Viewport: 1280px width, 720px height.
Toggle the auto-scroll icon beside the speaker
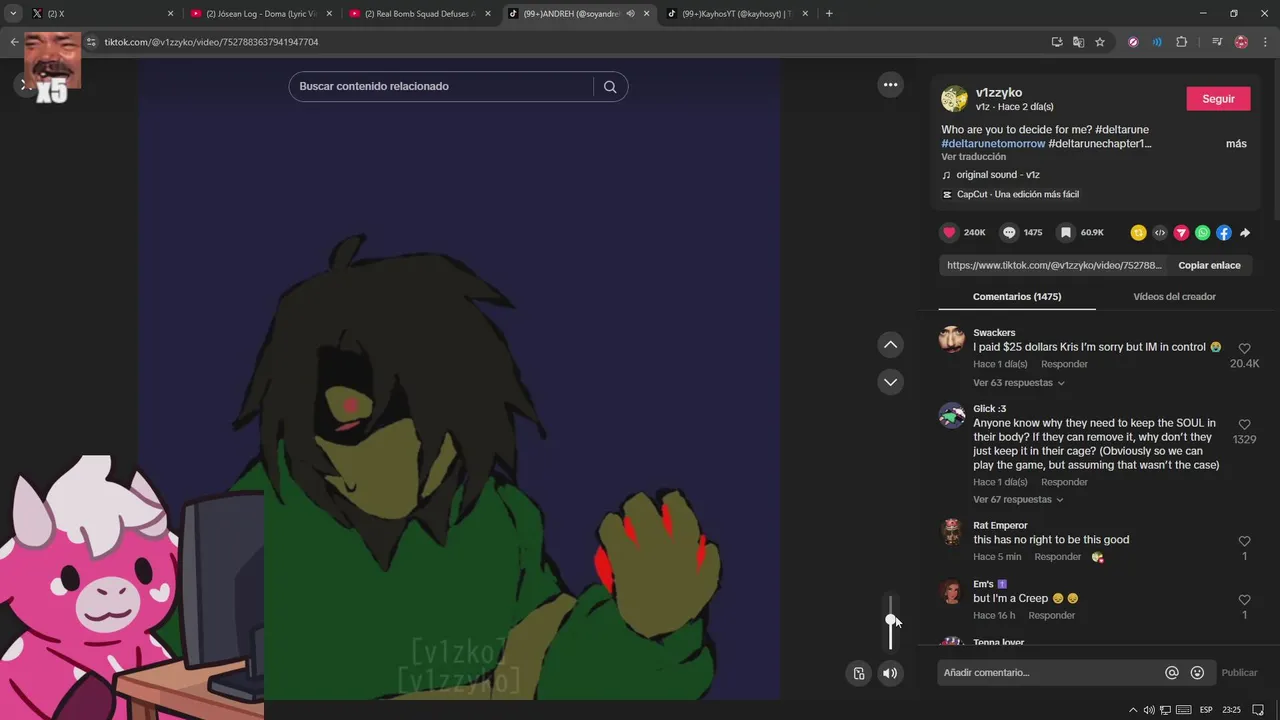858,673
